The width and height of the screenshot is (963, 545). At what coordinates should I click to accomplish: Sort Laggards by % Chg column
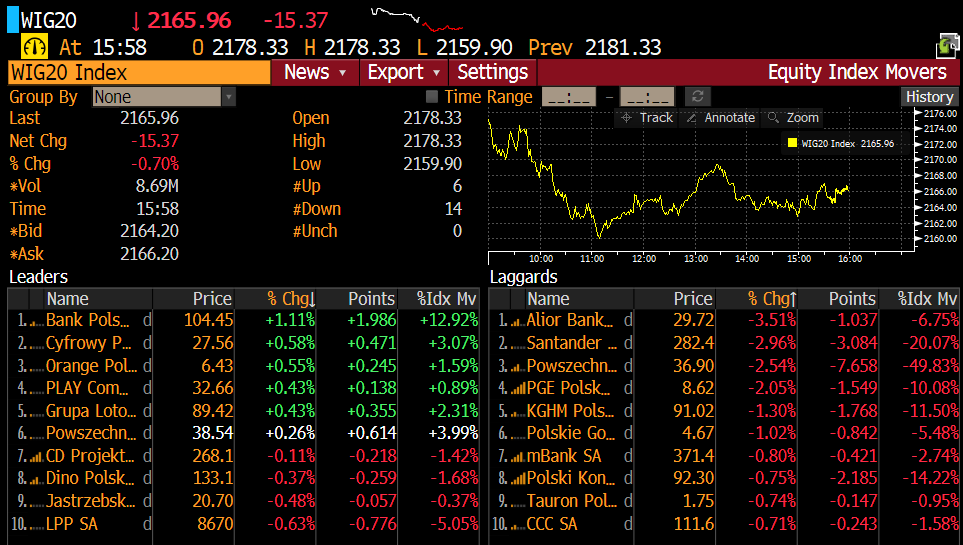coord(756,299)
